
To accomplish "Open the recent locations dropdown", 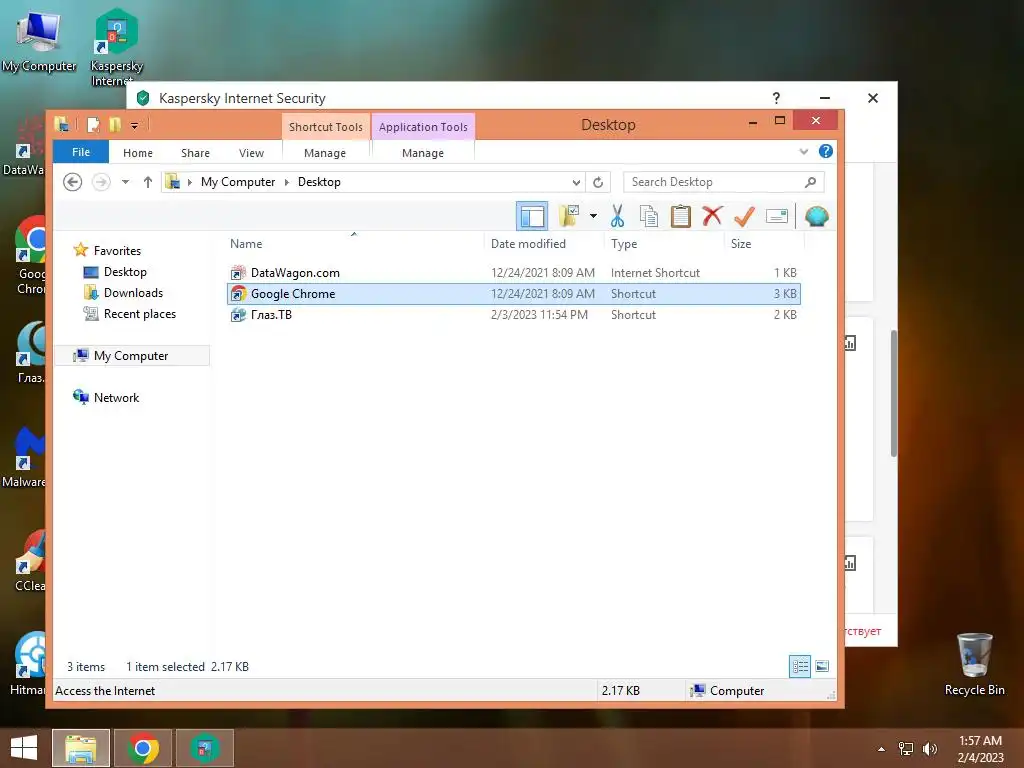I will click(125, 182).
